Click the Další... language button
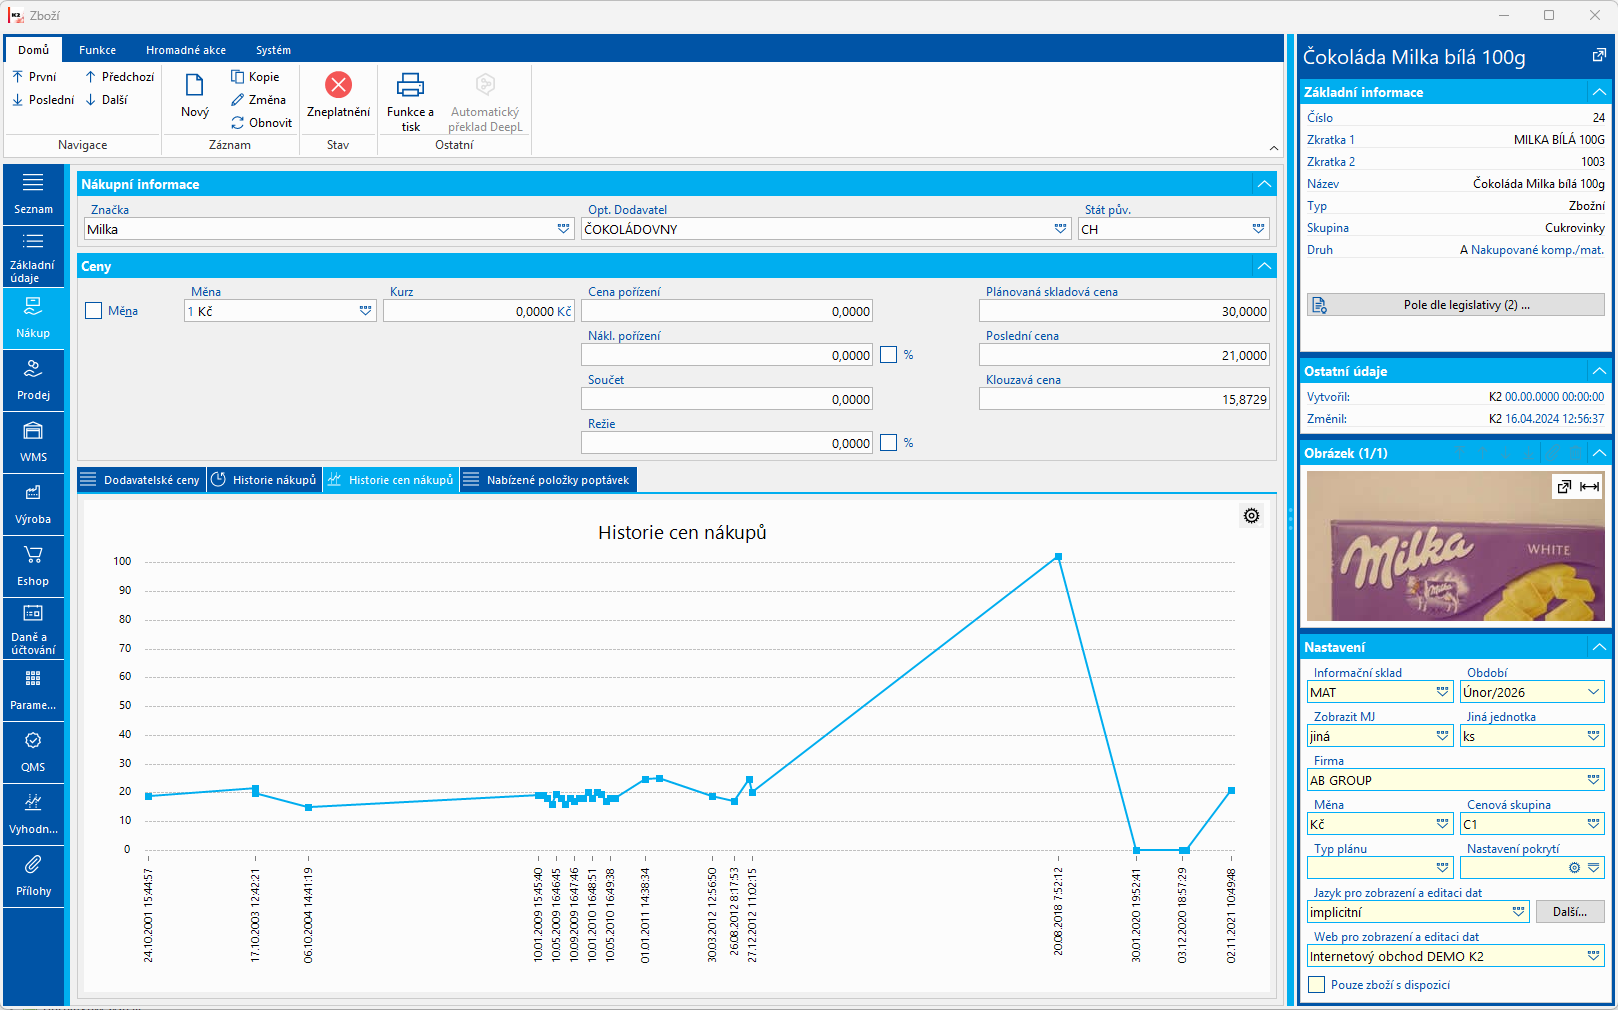The image size is (1618, 1010). pos(1569,912)
